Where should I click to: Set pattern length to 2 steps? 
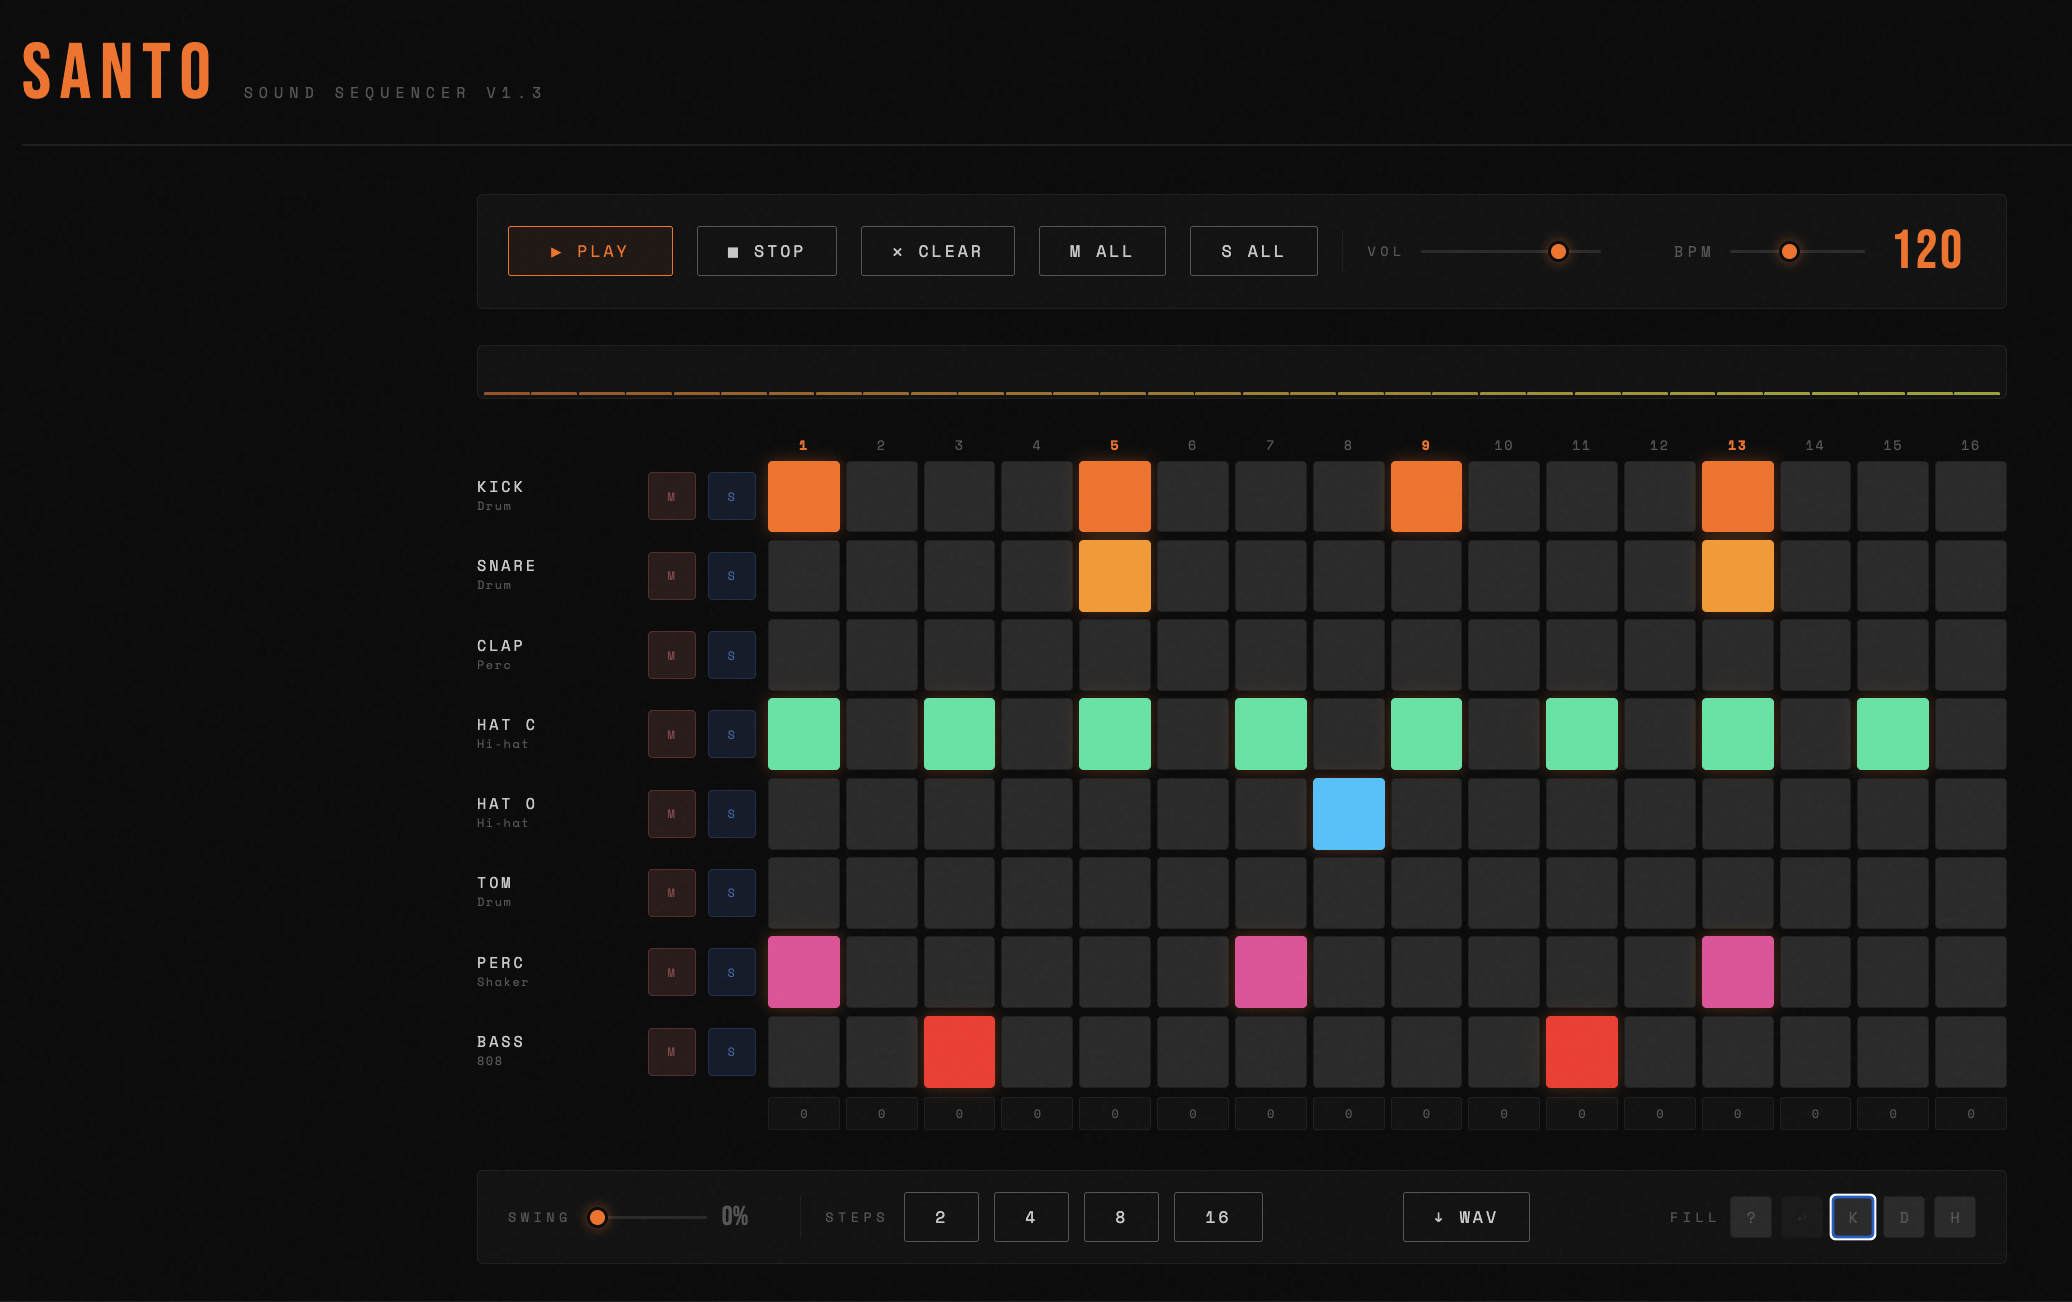941,1217
